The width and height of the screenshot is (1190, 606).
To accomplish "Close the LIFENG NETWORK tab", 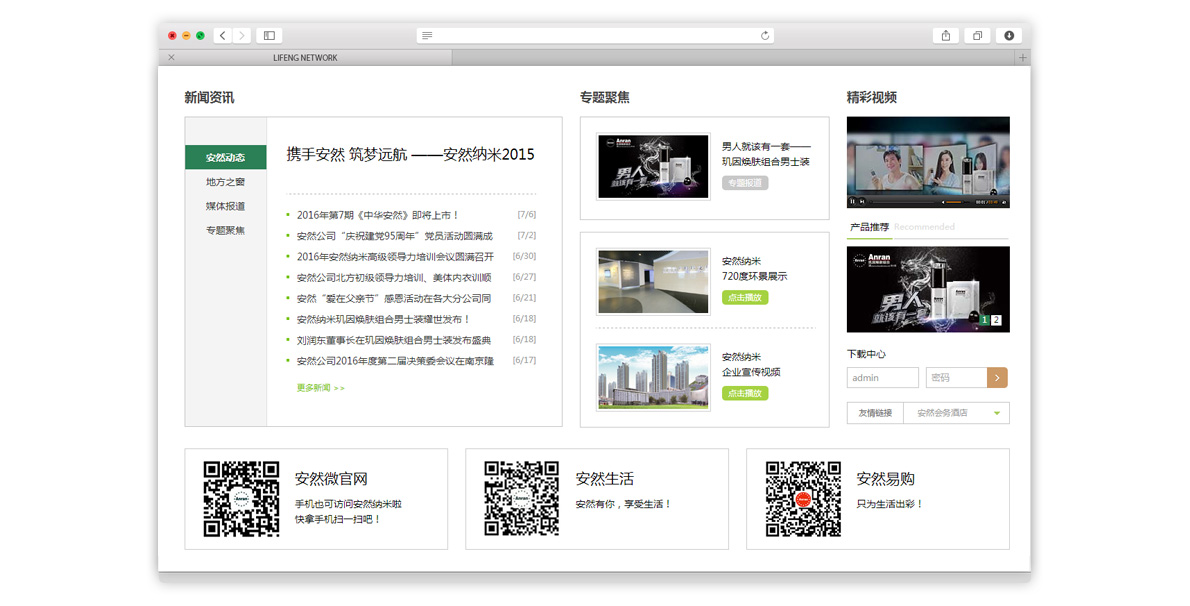I will [x=171, y=58].
